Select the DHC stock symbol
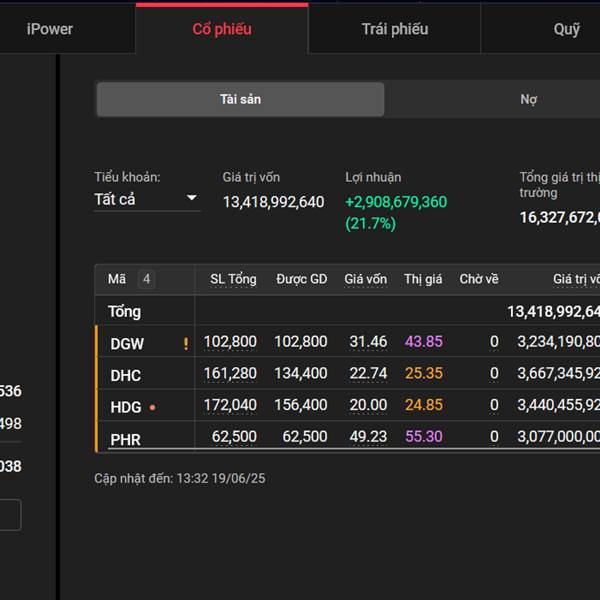Screen dimensions: 600x600 pyautogui.click(x=126, y=375)
